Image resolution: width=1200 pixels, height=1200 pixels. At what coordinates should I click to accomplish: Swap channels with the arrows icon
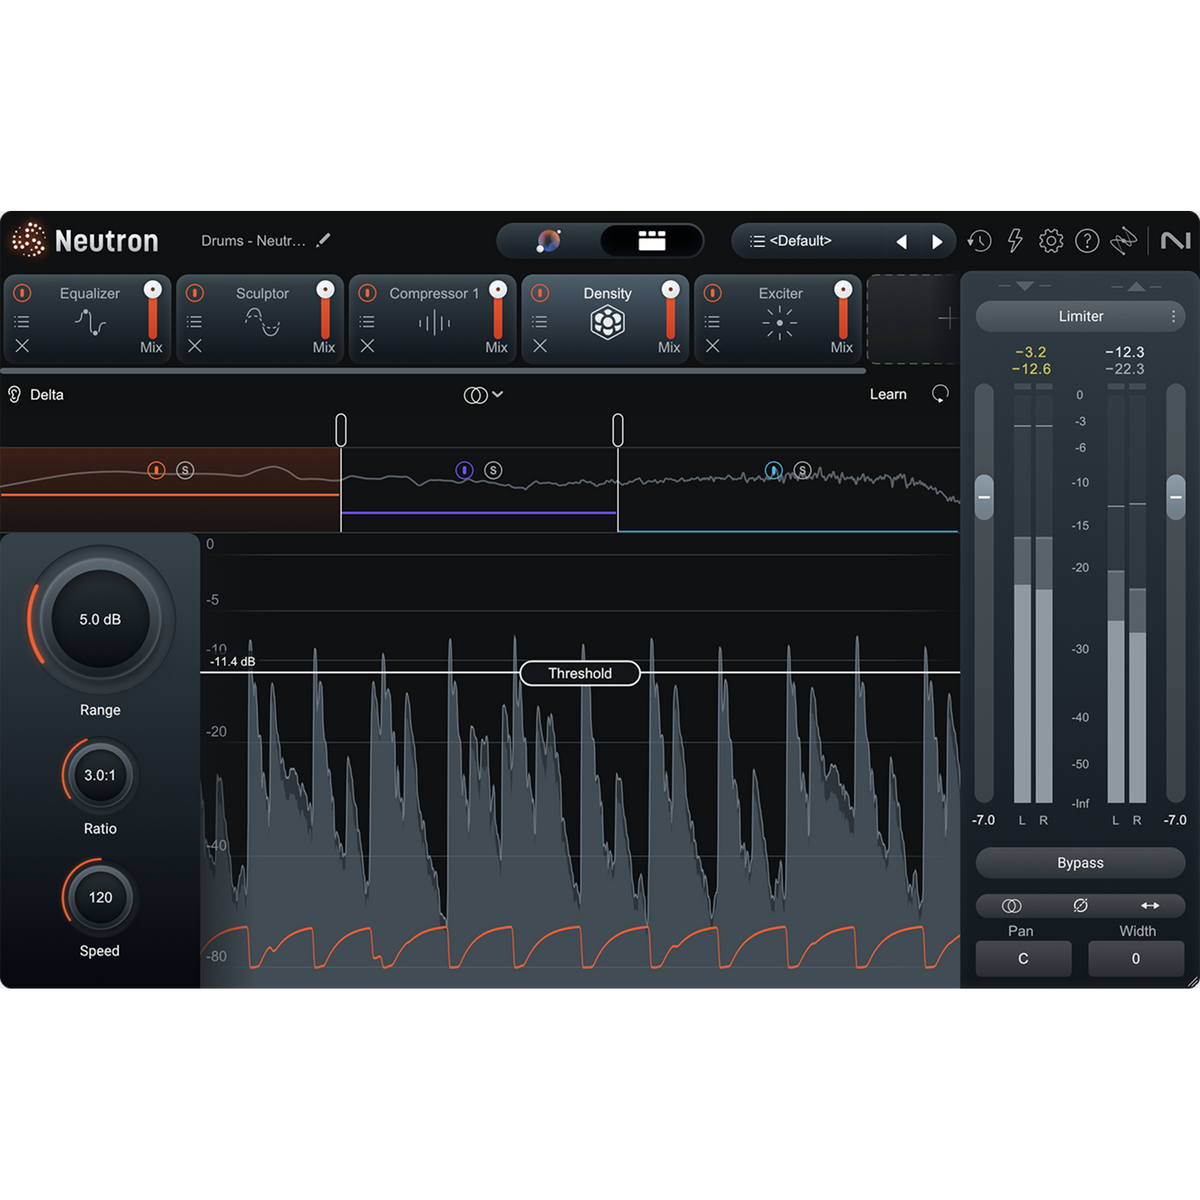1150,906
